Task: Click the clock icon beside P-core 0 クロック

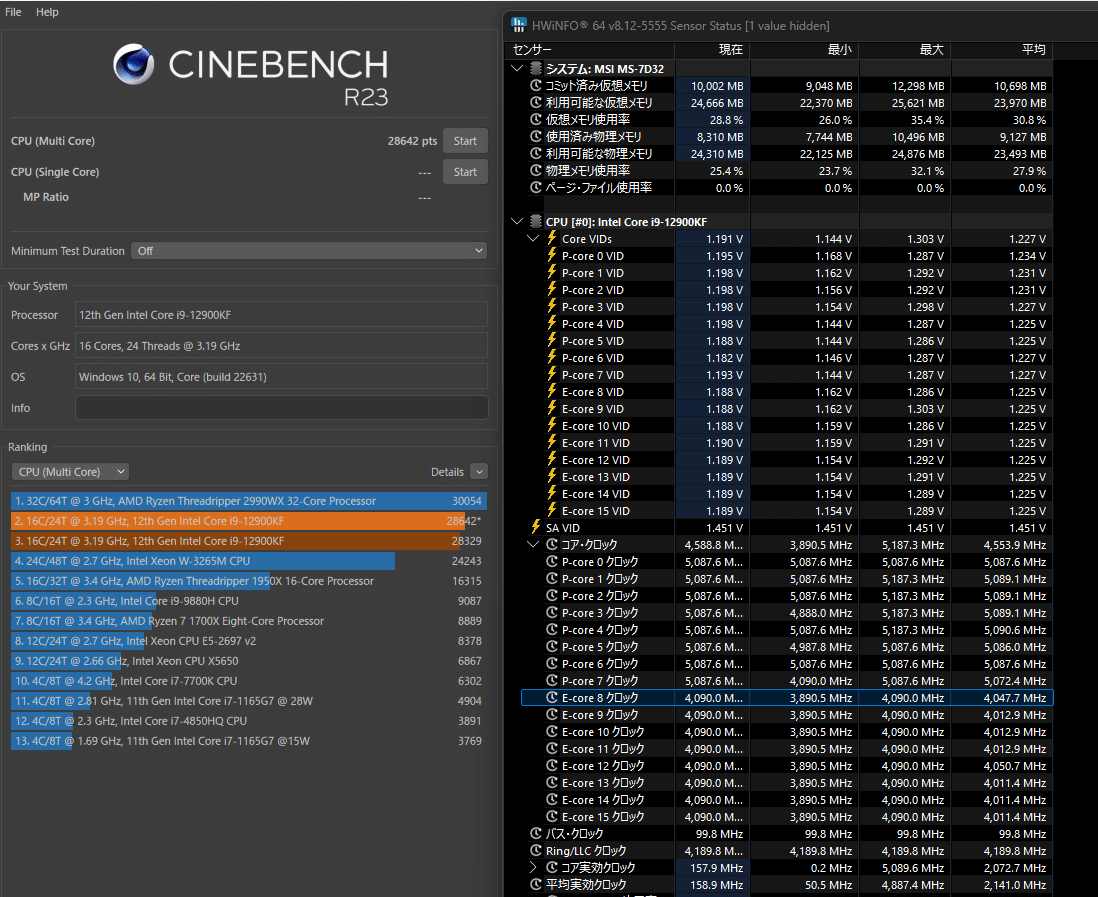Action: (x=552, y=562)
